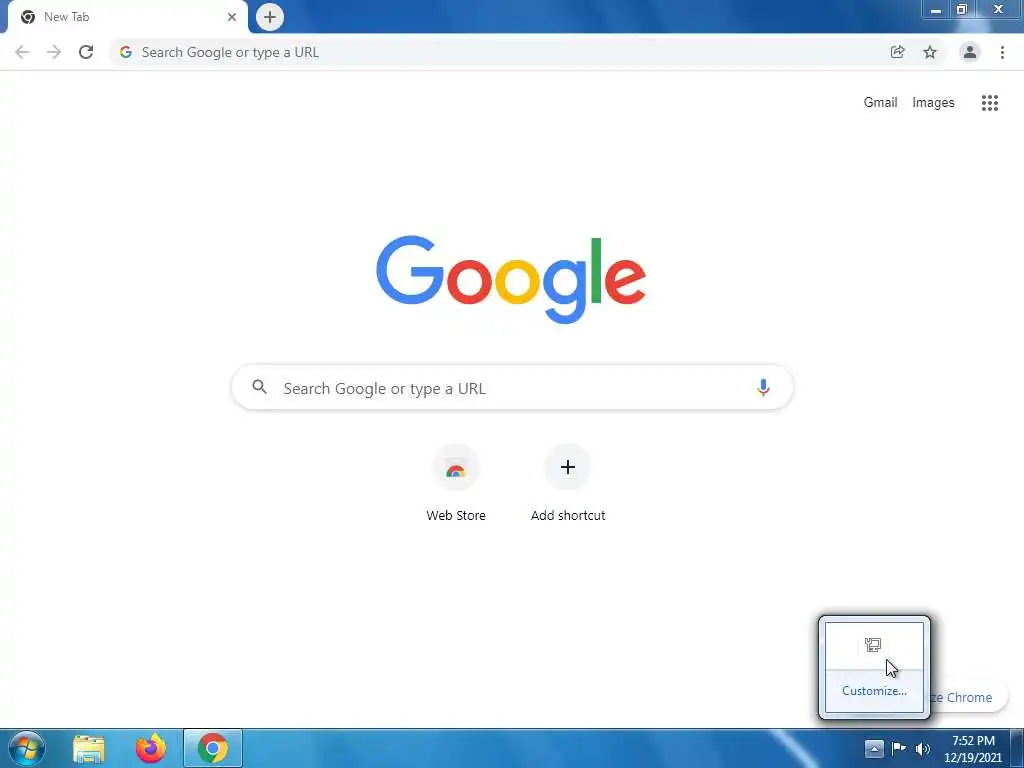
Task: Click the forward navigation arrow
Action: pos(54,52)
